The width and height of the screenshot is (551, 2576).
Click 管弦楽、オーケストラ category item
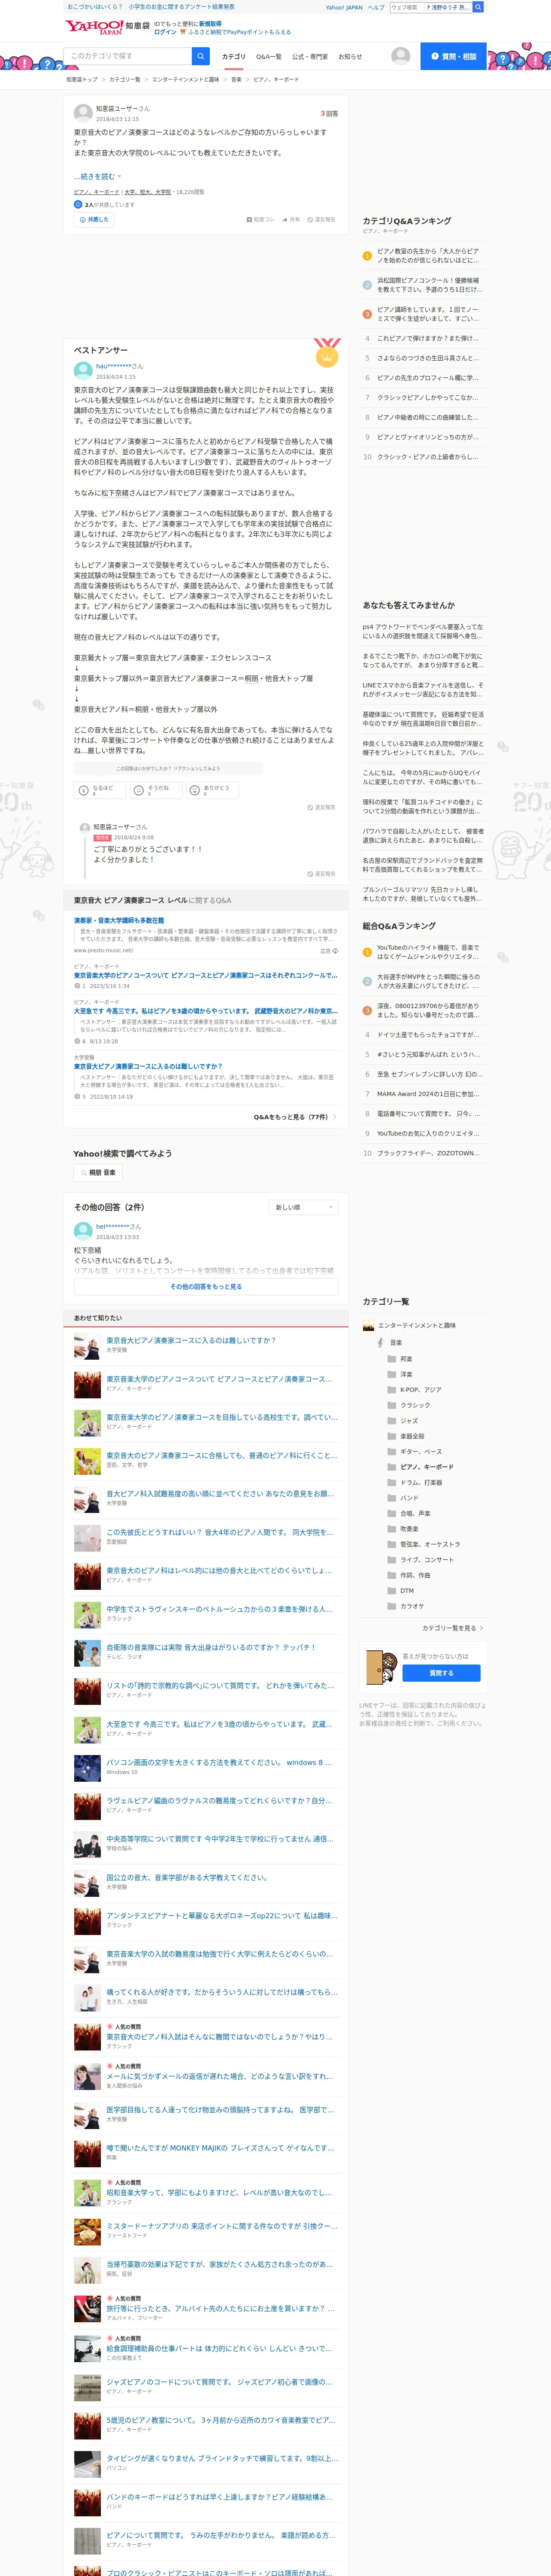pyautogui.click(x=430, y=1544)
